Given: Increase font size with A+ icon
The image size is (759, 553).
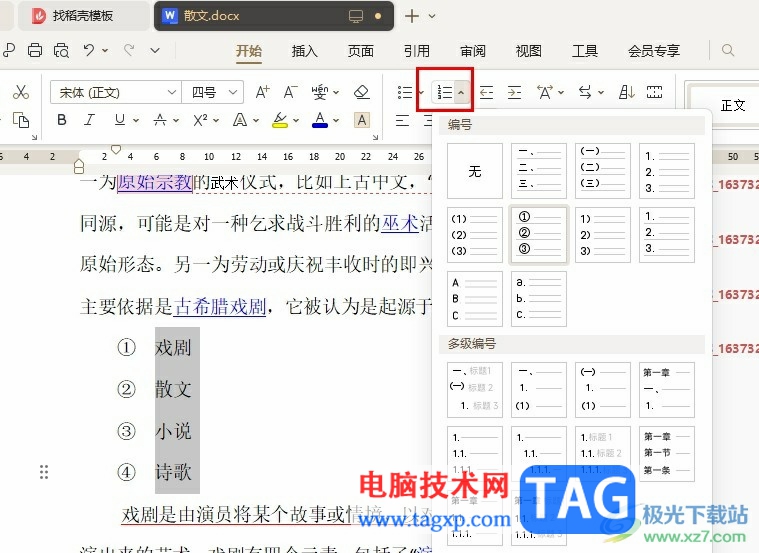Looking at the screenshot, I should click(x=262, y=92).
